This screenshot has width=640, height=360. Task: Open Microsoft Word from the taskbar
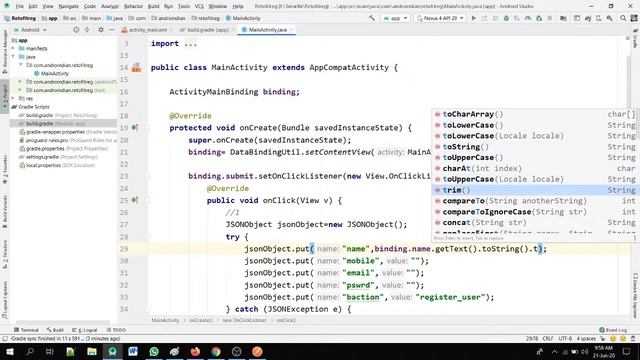(x=133, y=351)
